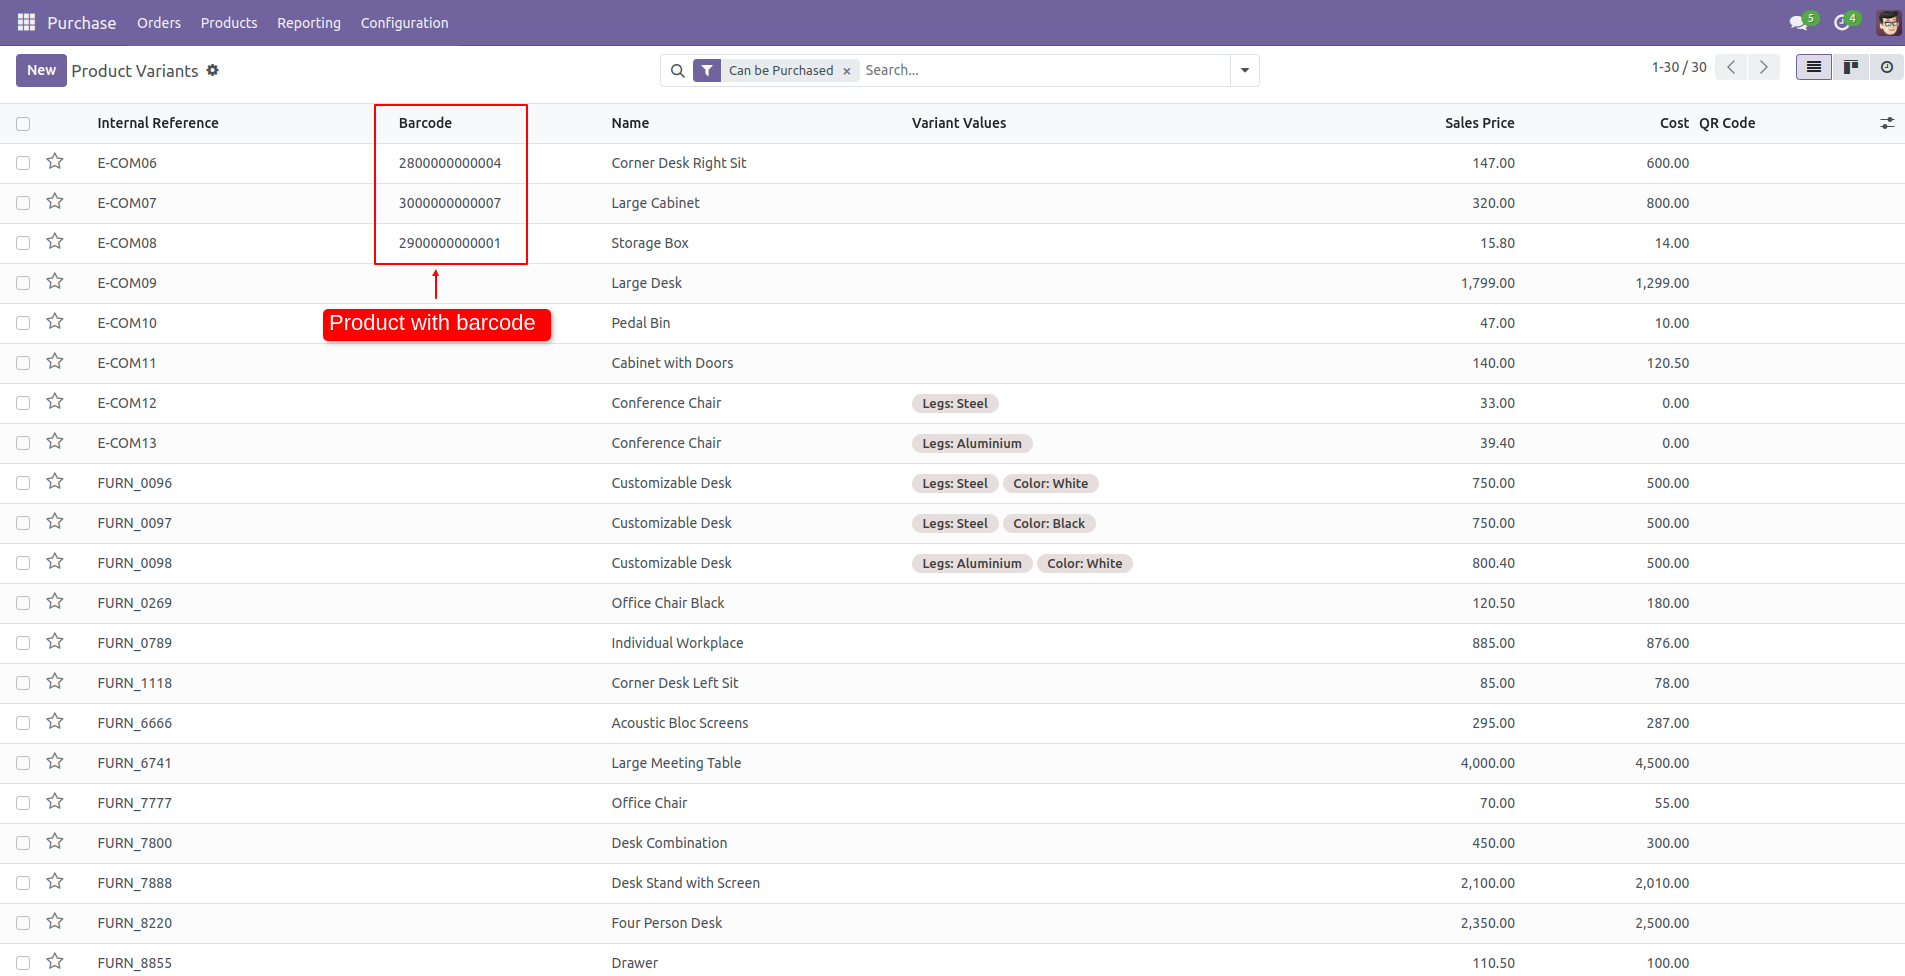
Task: Click the 4,000.00 sales price cell
Action: click(1487, 763)
